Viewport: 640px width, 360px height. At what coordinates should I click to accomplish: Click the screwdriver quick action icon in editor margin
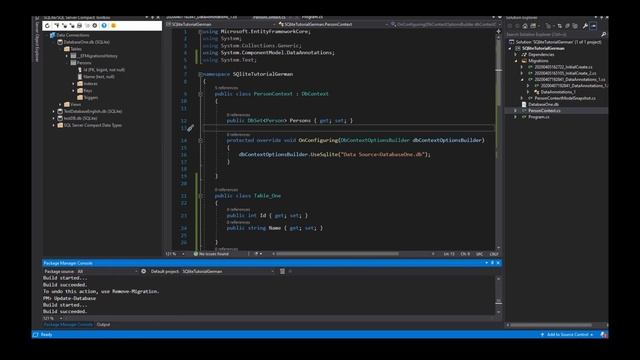pos(190,128)
